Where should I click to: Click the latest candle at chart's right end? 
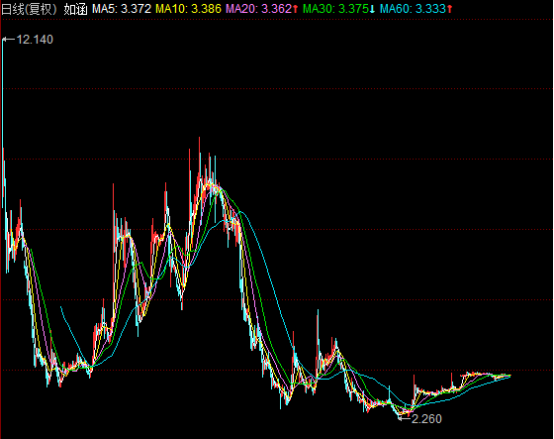(x=509, y=376)
